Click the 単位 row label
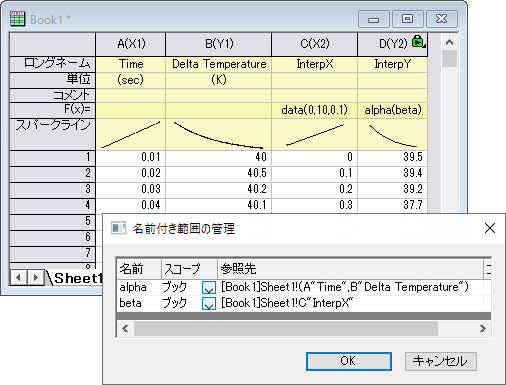The image size is (506, 385). (53, 80)
